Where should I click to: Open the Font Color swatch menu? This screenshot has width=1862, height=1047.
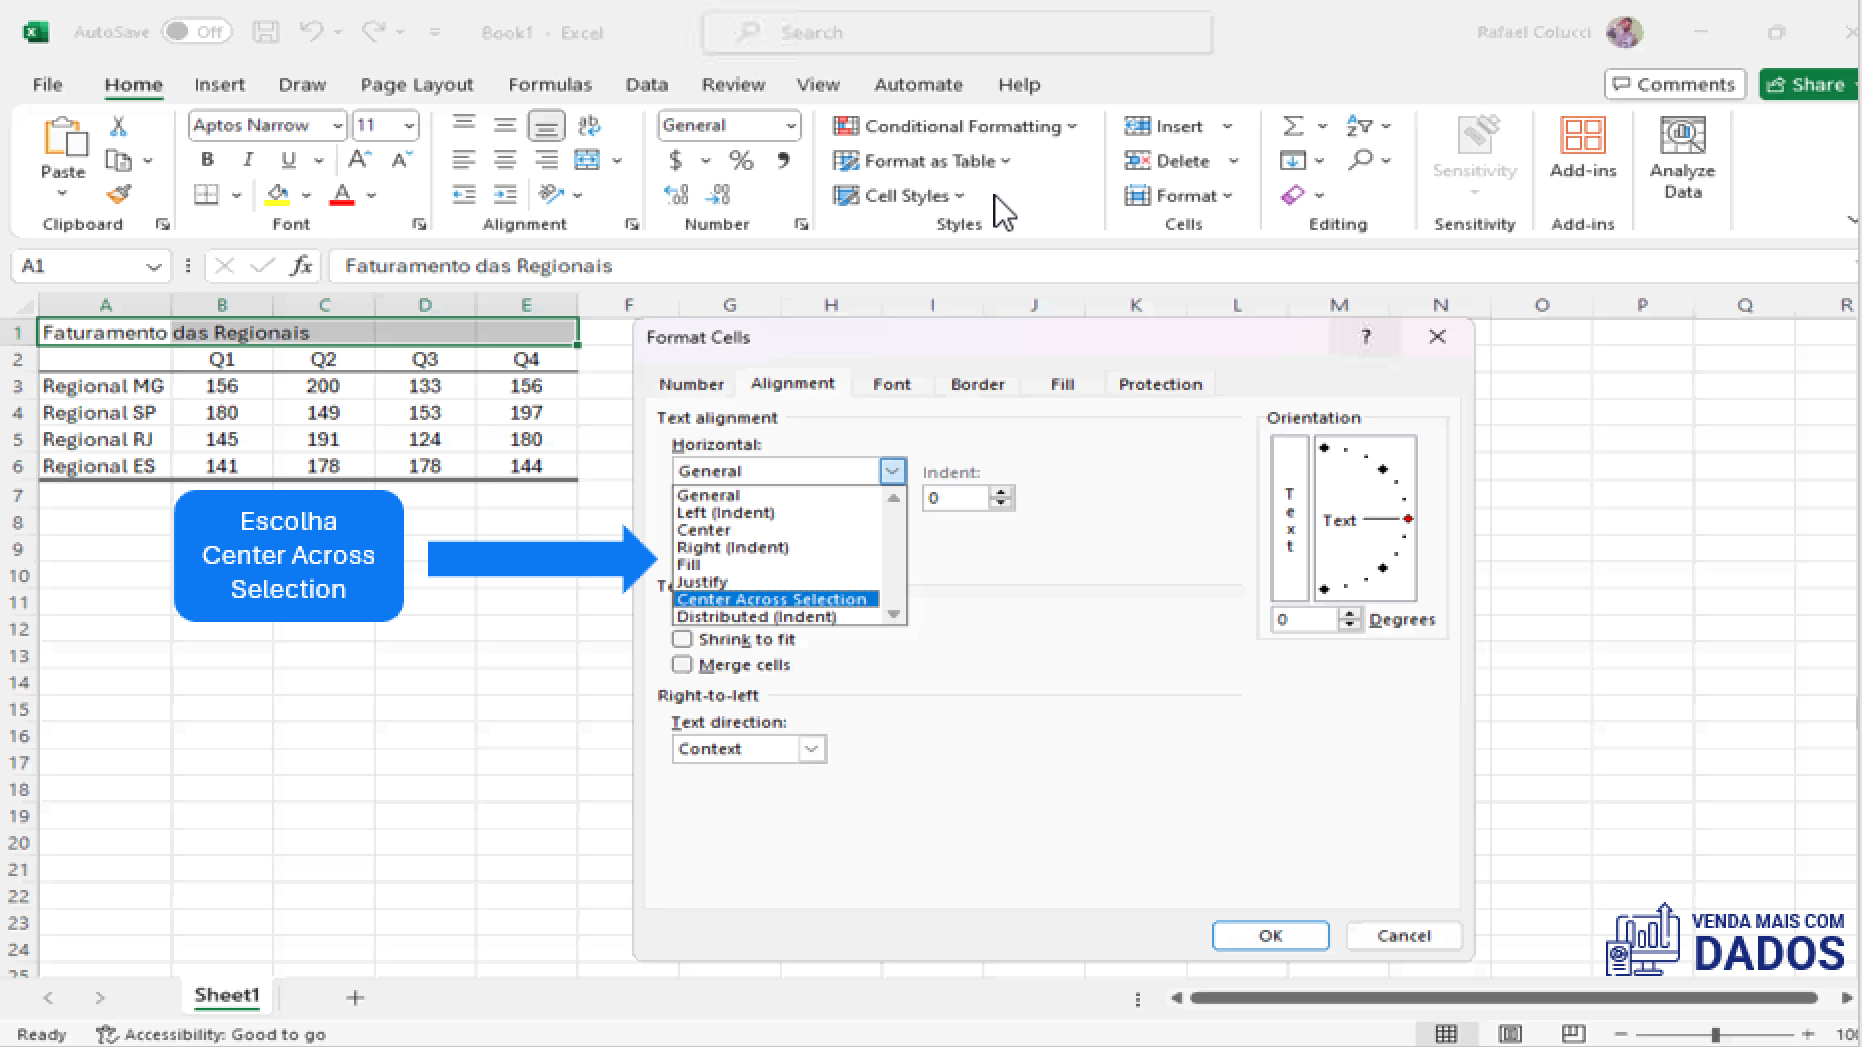tap(370, 195)
